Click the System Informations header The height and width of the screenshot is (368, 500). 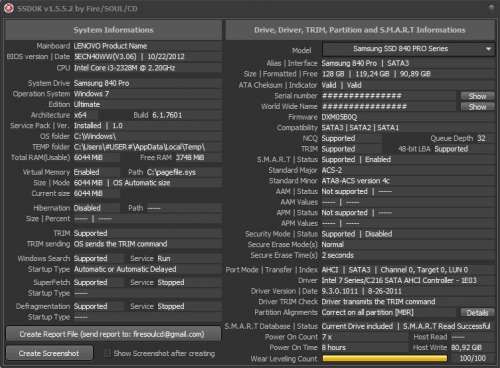click(x=113, y=30)
